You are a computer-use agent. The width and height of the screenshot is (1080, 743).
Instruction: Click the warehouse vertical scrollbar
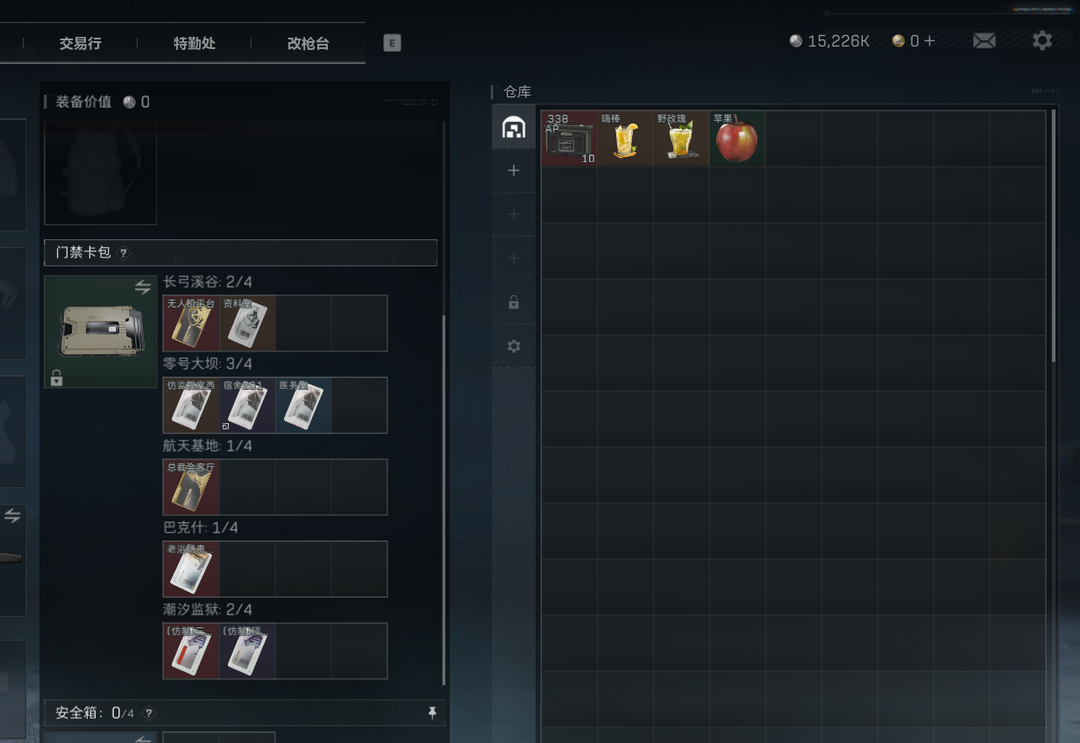(1053, 236)
